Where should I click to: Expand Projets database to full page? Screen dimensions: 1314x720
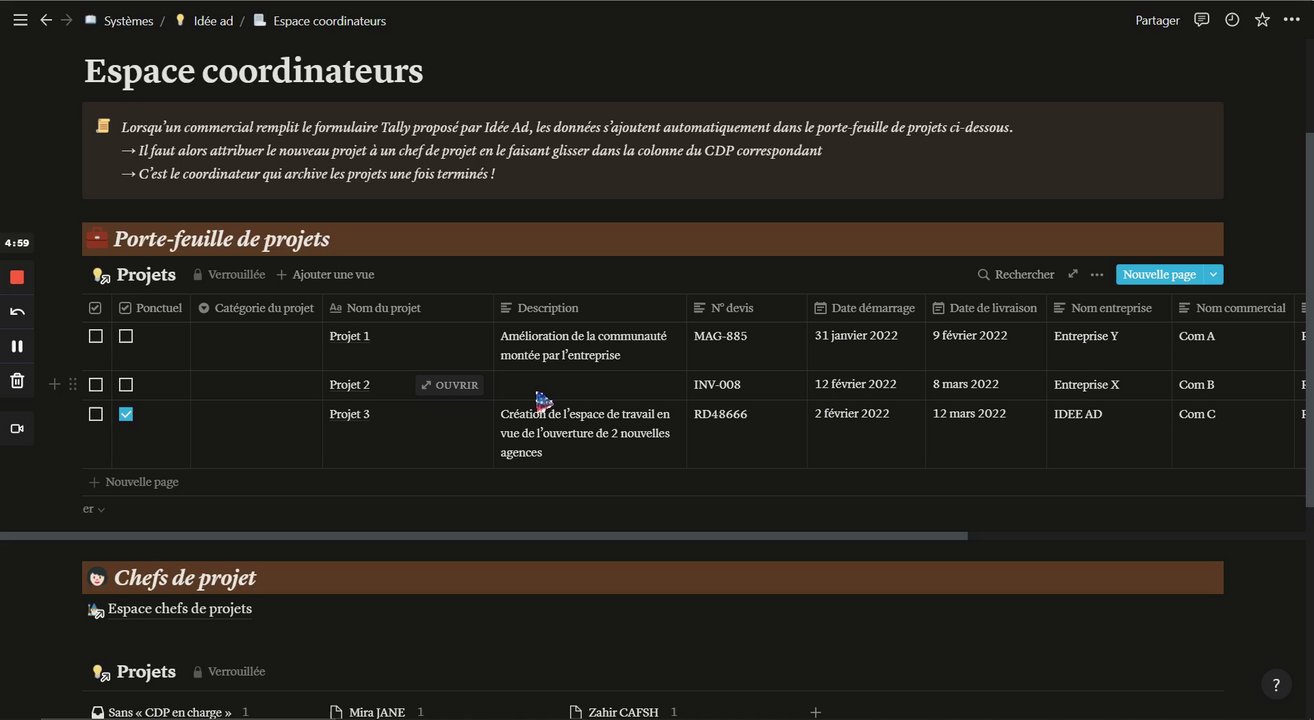[x=1073, y=274]
